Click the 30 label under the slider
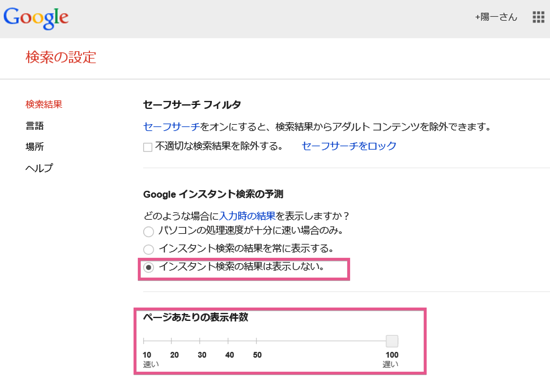550x380 pixels. point(202,355)
